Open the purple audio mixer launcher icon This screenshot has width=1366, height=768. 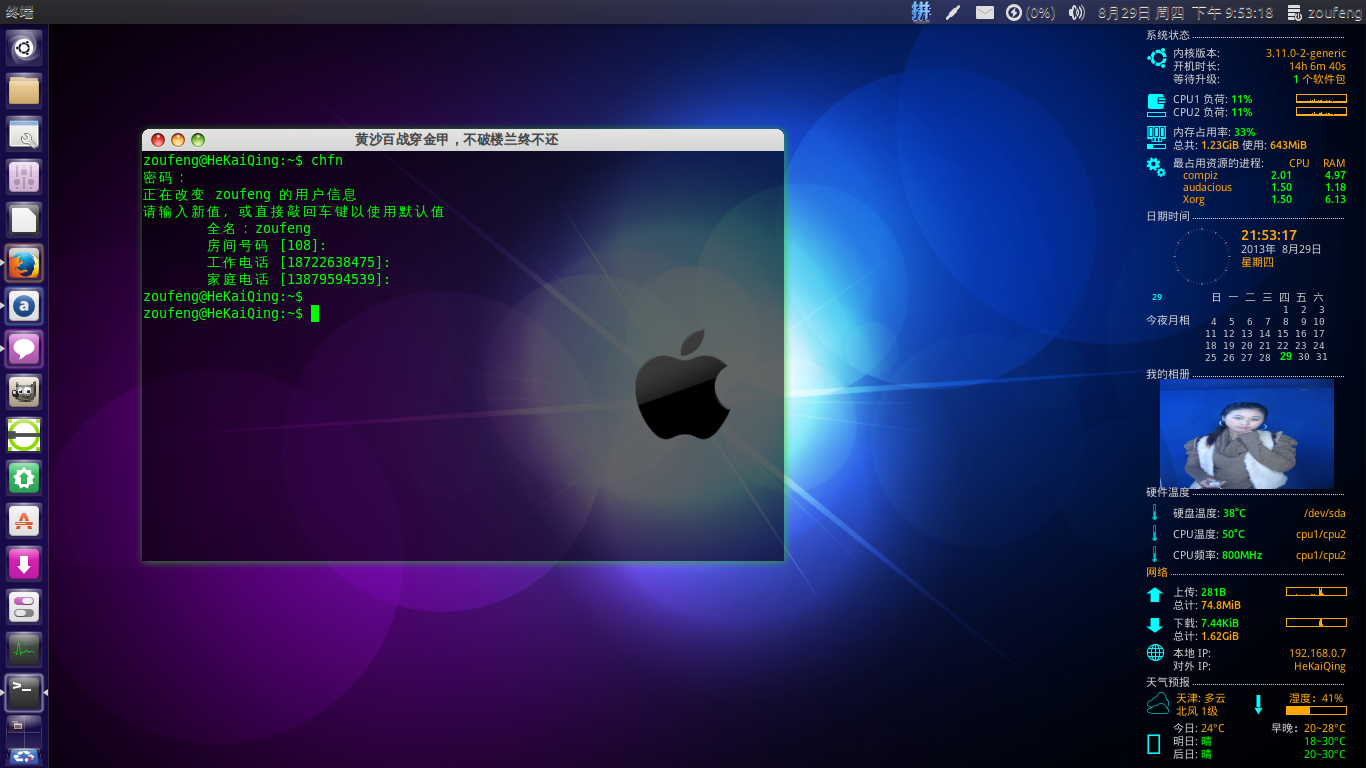(24, 177)
